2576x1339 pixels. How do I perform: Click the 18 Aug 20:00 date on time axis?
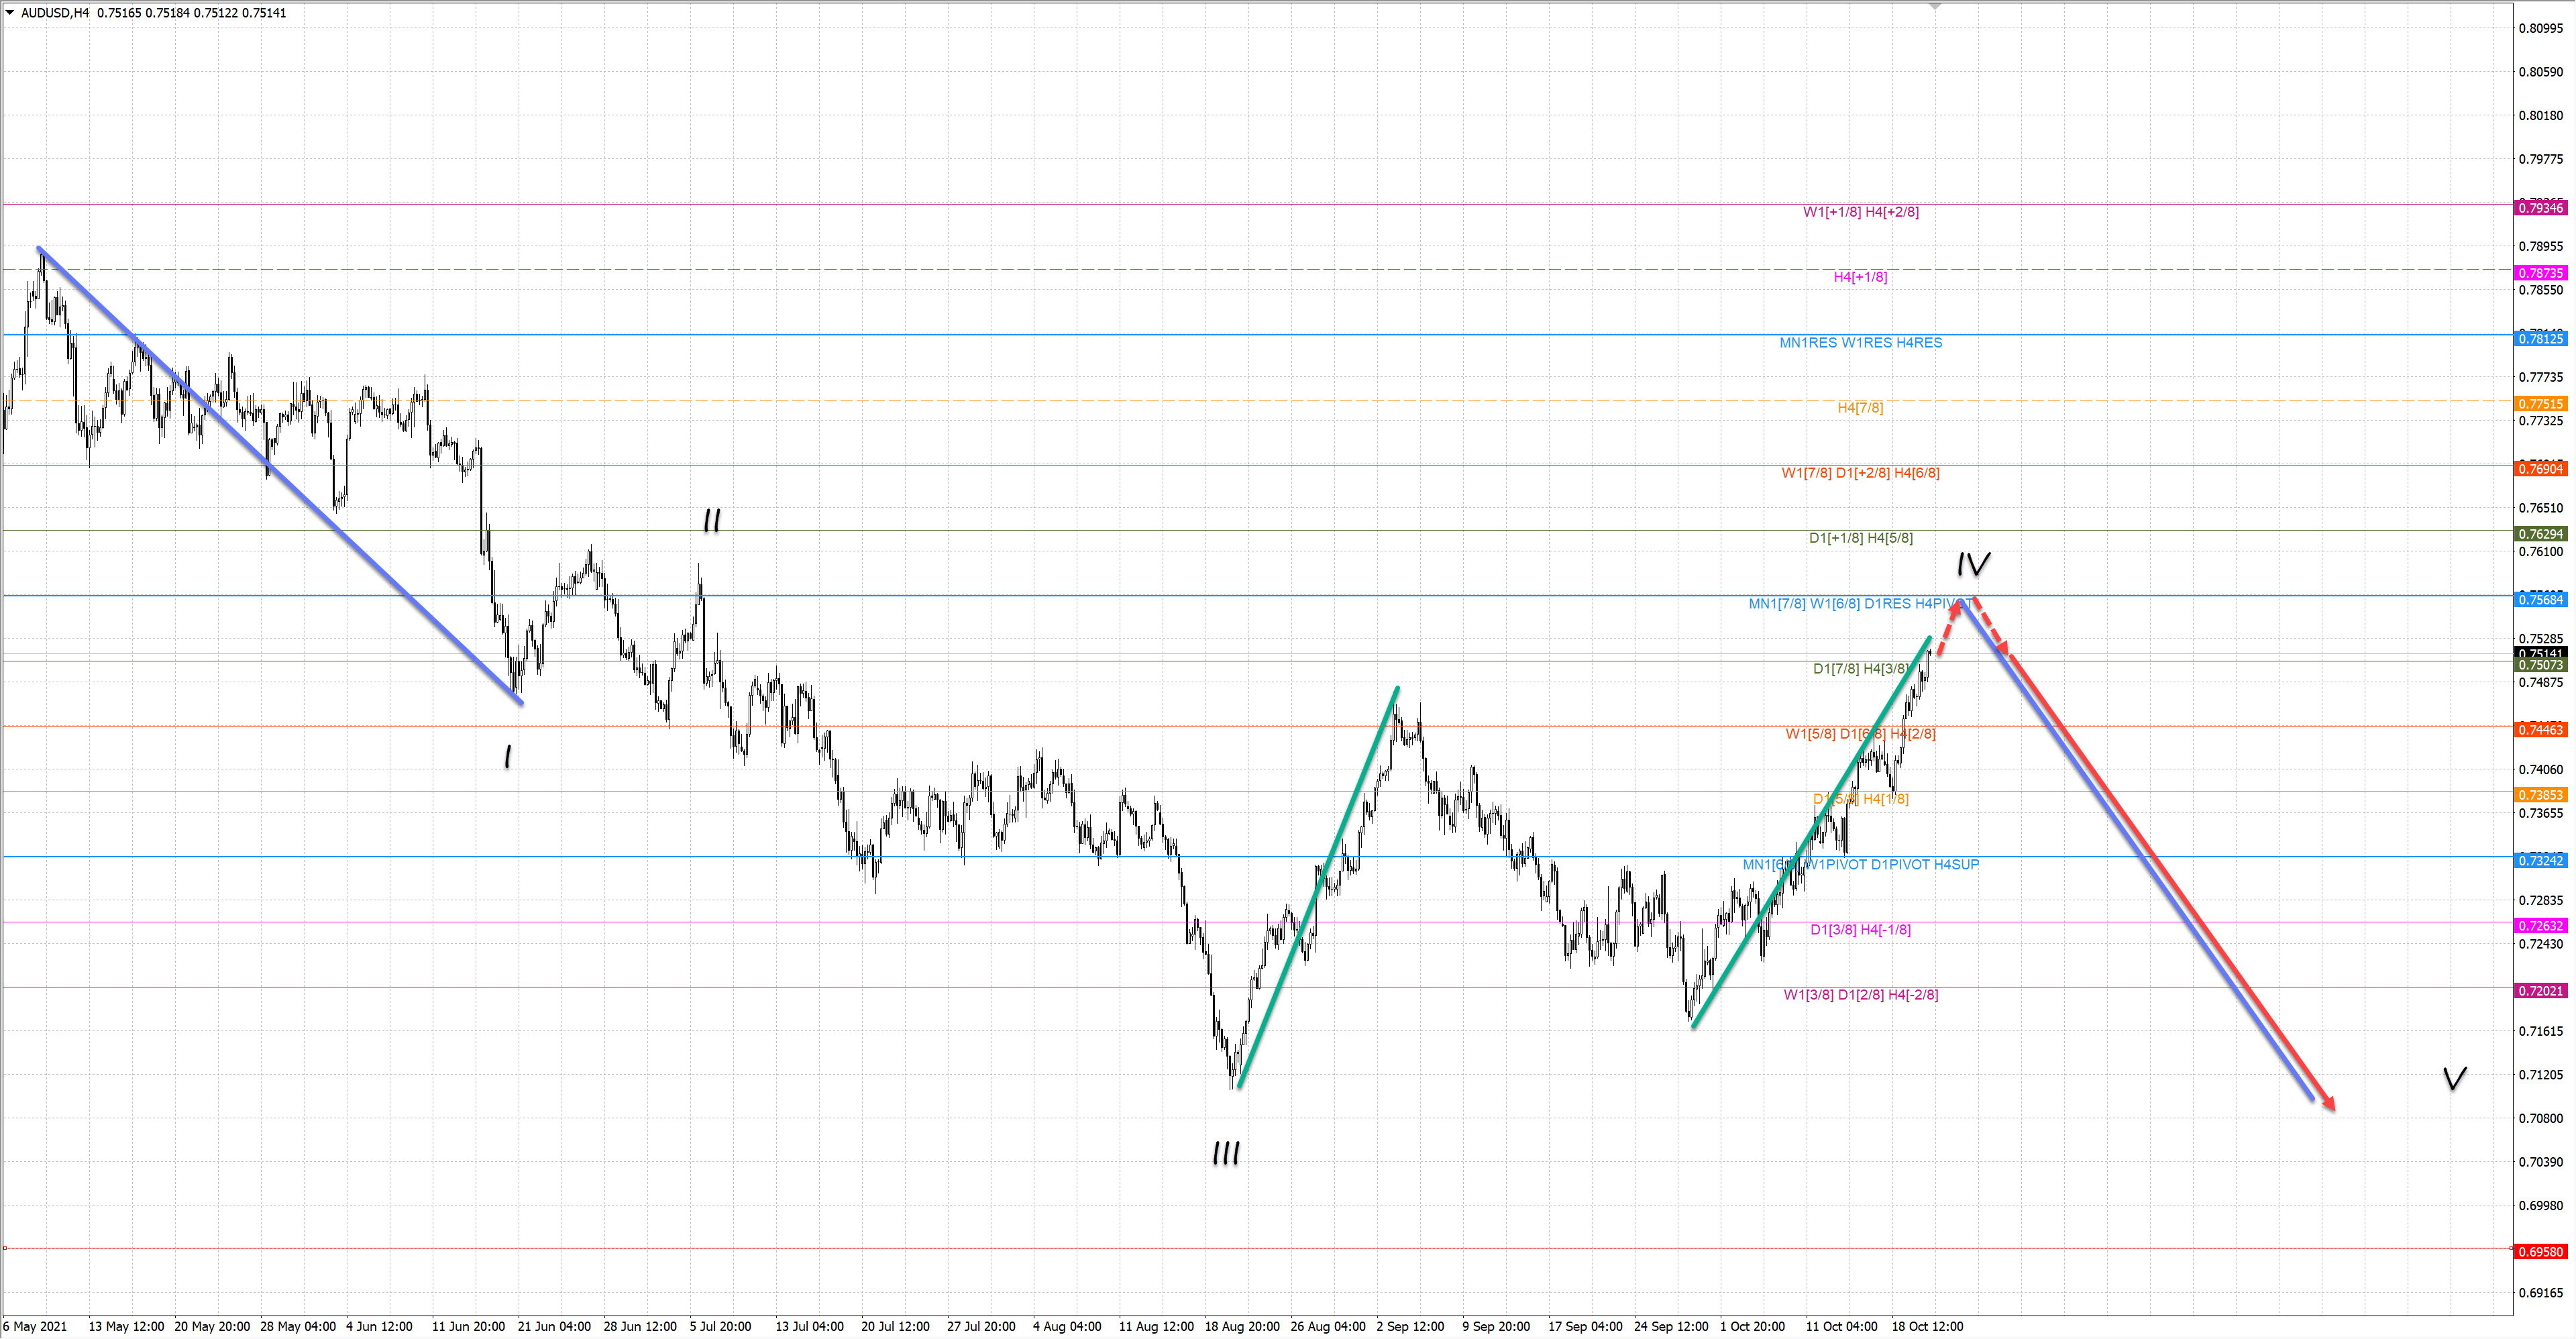(x=1242, y=1327)
